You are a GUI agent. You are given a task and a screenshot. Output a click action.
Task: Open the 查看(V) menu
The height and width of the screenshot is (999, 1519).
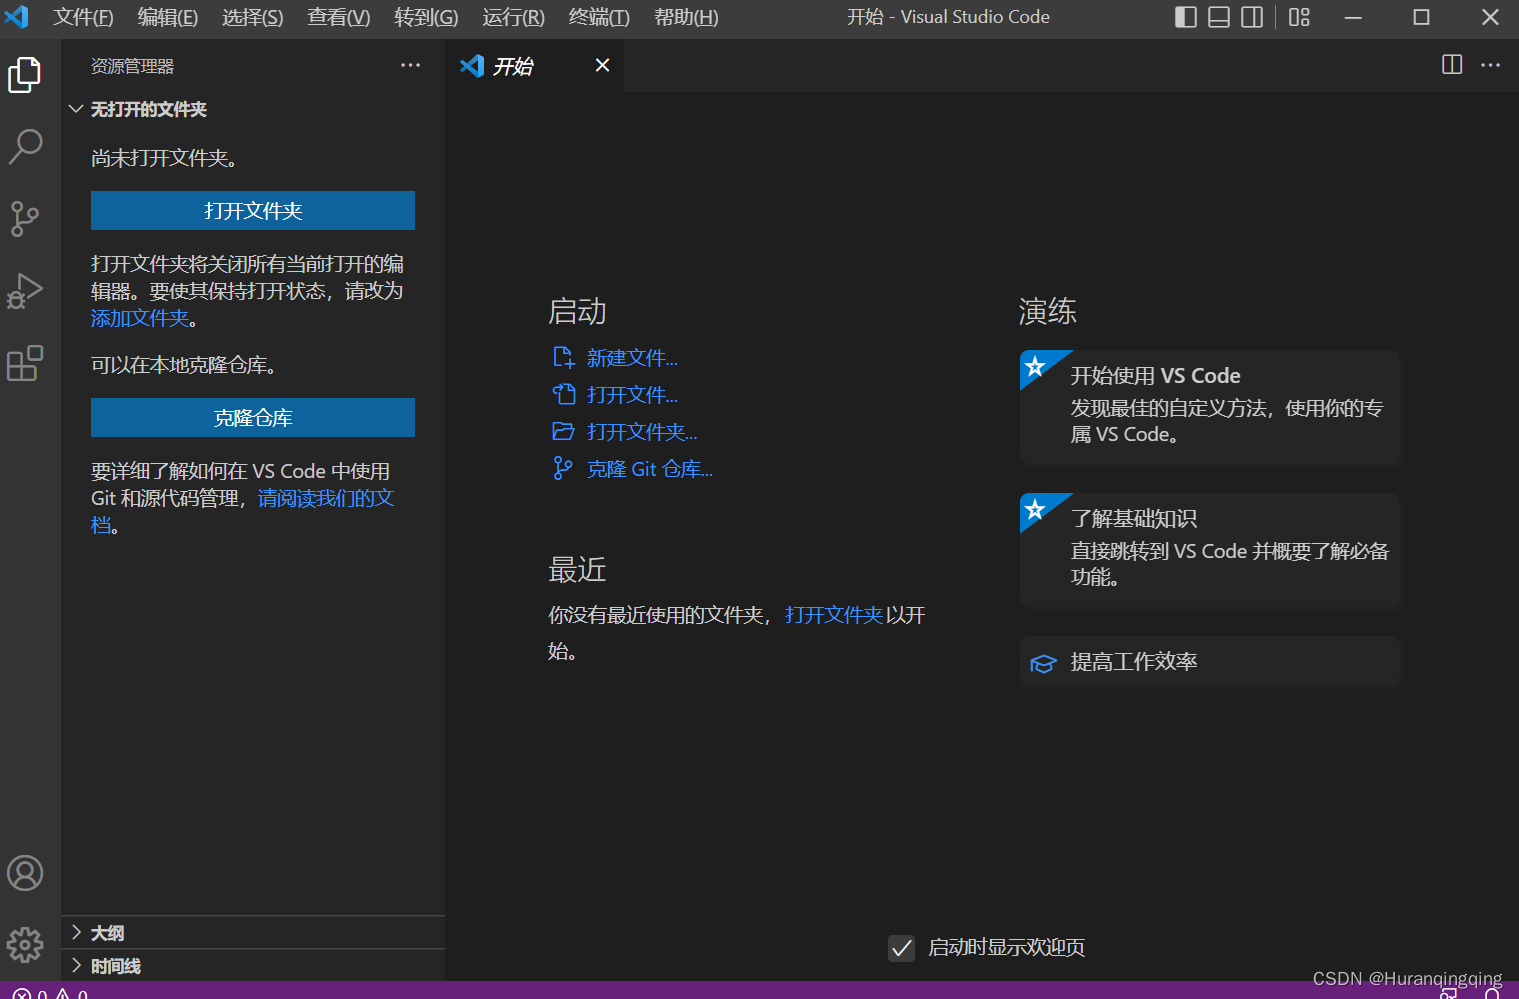point(339,17)
